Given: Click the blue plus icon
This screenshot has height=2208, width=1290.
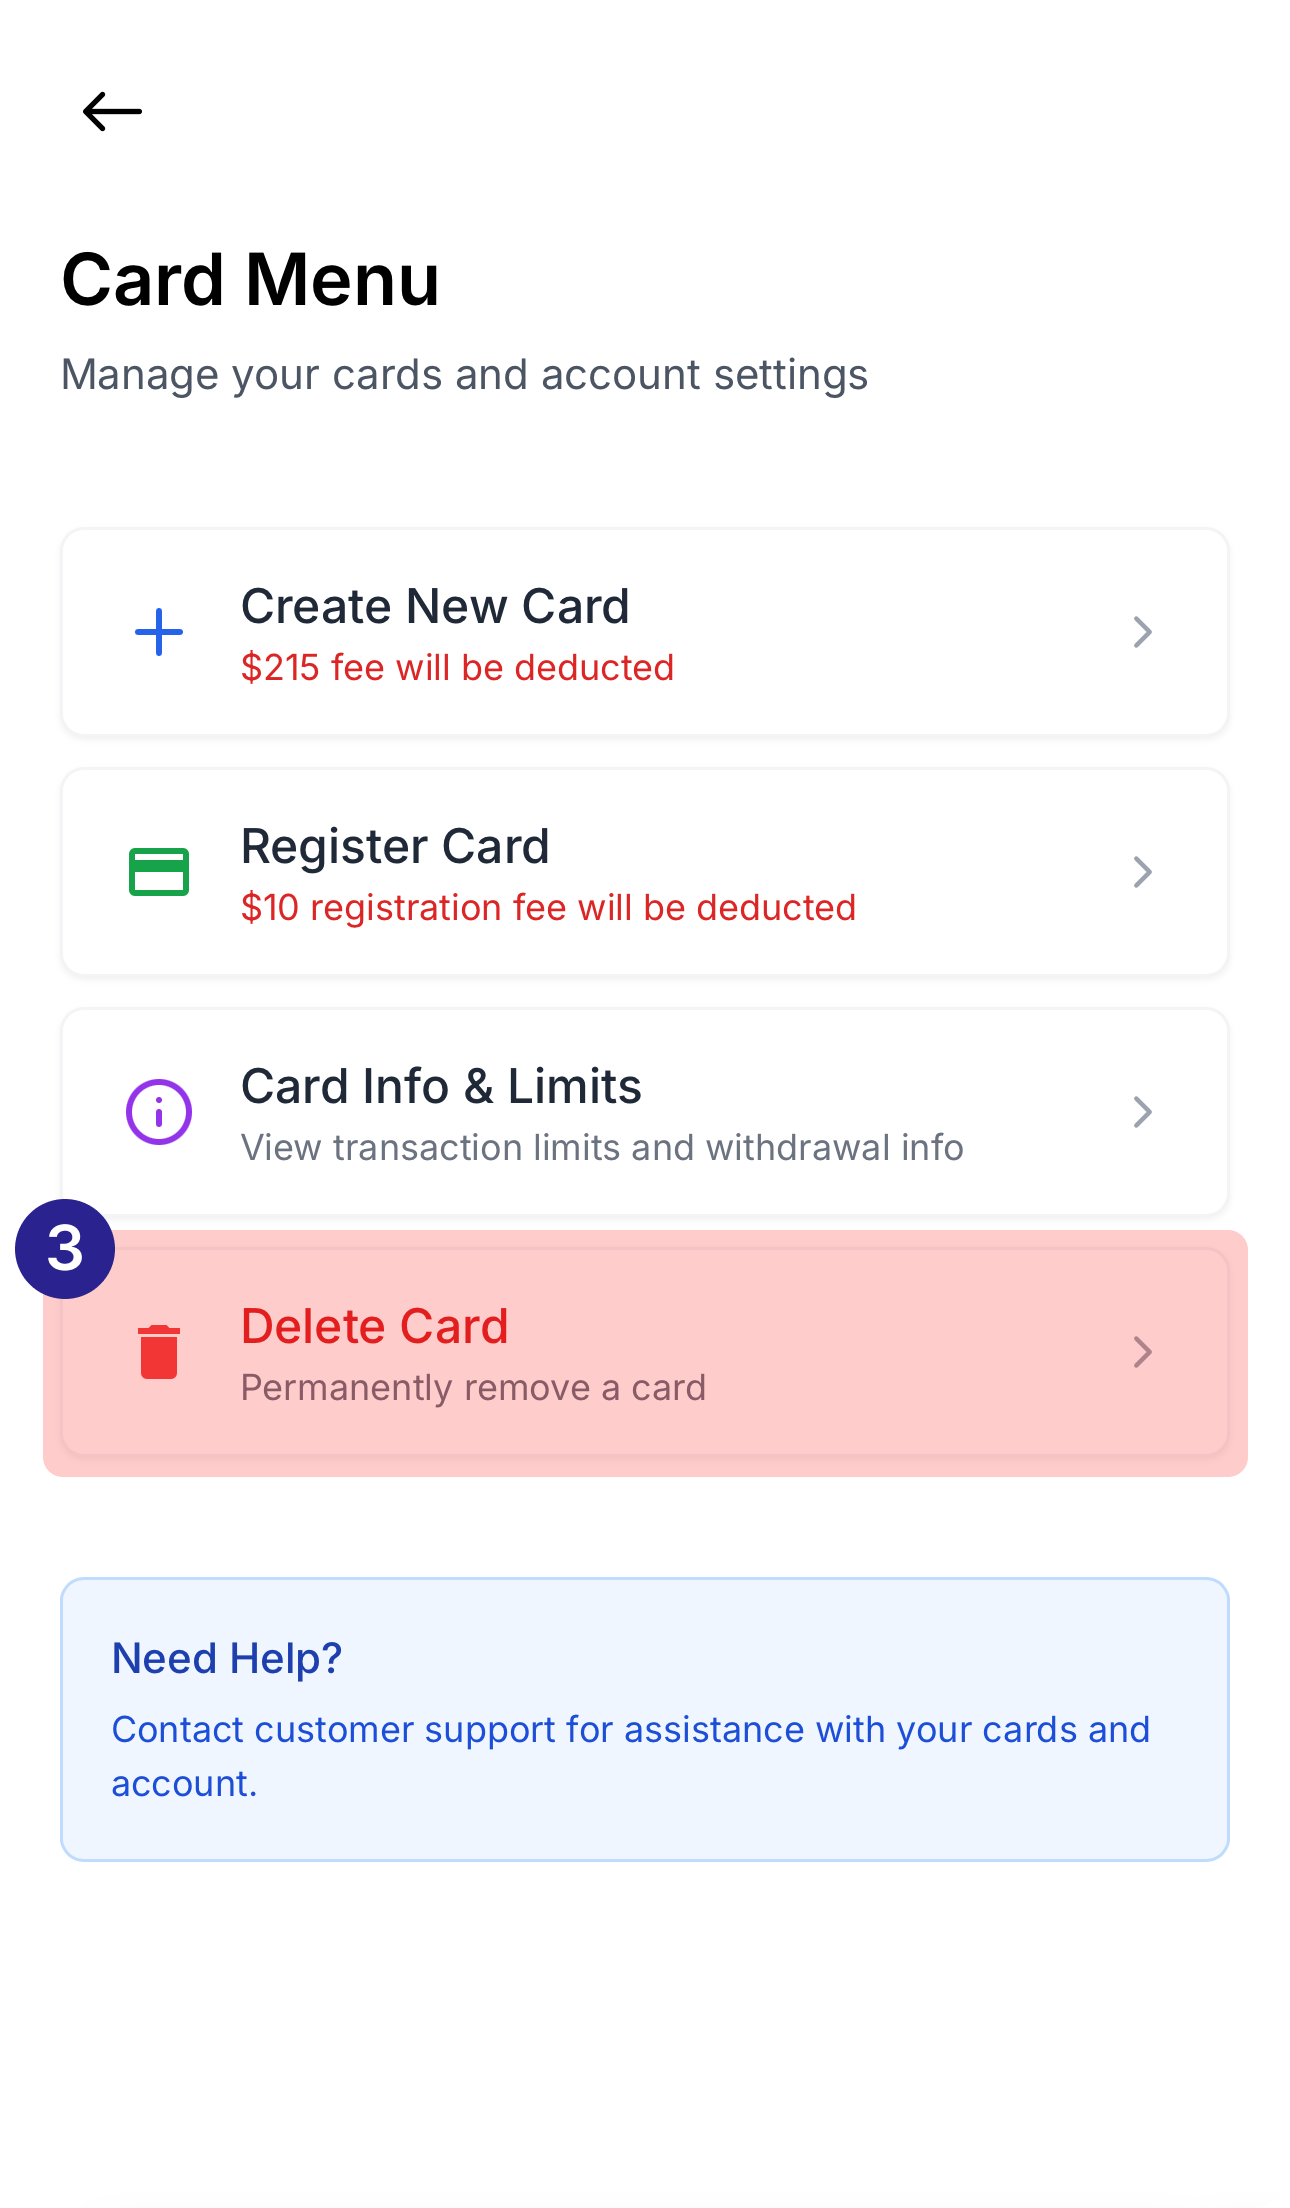Looking at the screenshot, I should tap(159, 632).
